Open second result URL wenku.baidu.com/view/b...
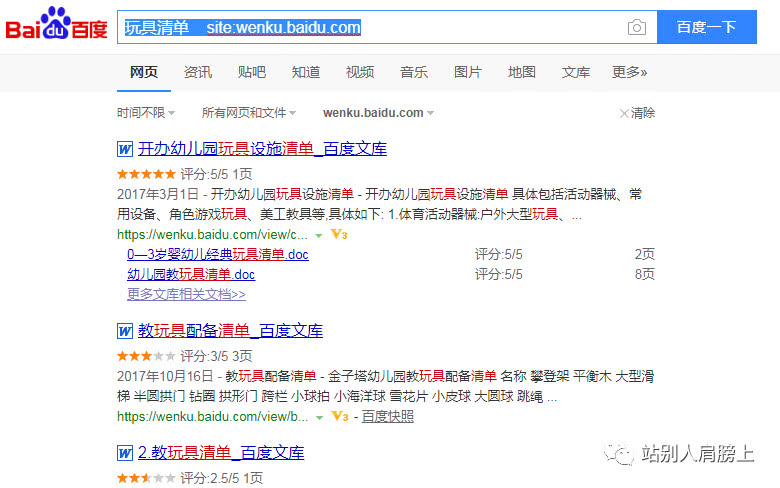This screenshot has height=488, width=780. [x=212, y=416]
